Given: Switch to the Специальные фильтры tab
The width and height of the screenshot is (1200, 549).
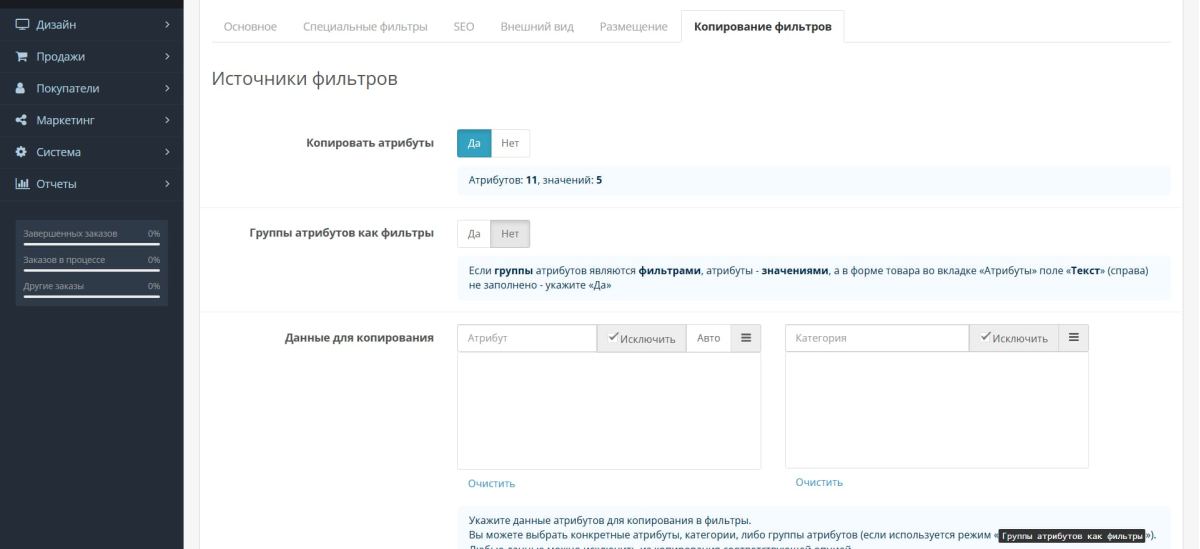Looking at the screenshot, I should click(365, 26).
